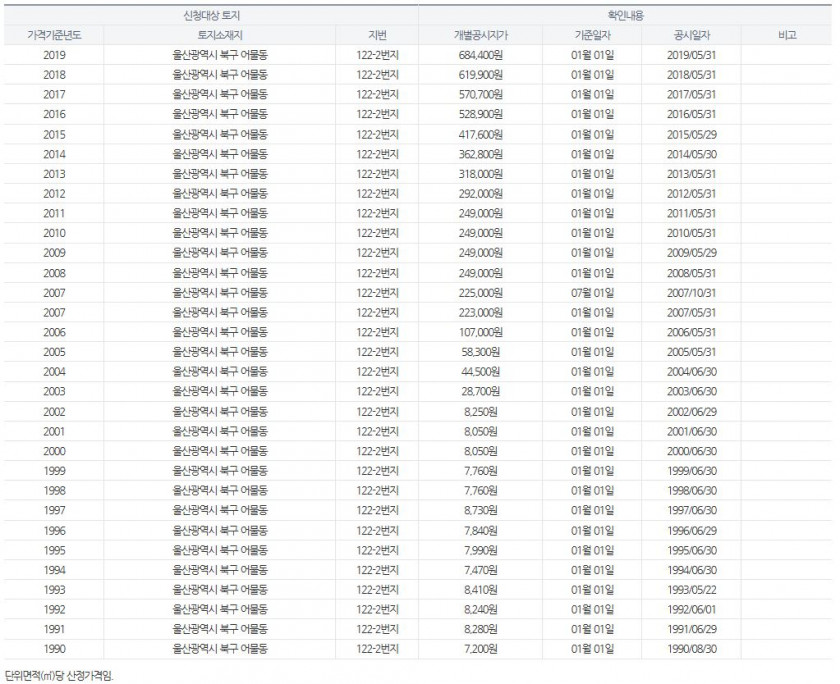Click the 확인내용 group header
Image resolution: width=840 pixels, height=684 pixels.
[x=626, y=16]
